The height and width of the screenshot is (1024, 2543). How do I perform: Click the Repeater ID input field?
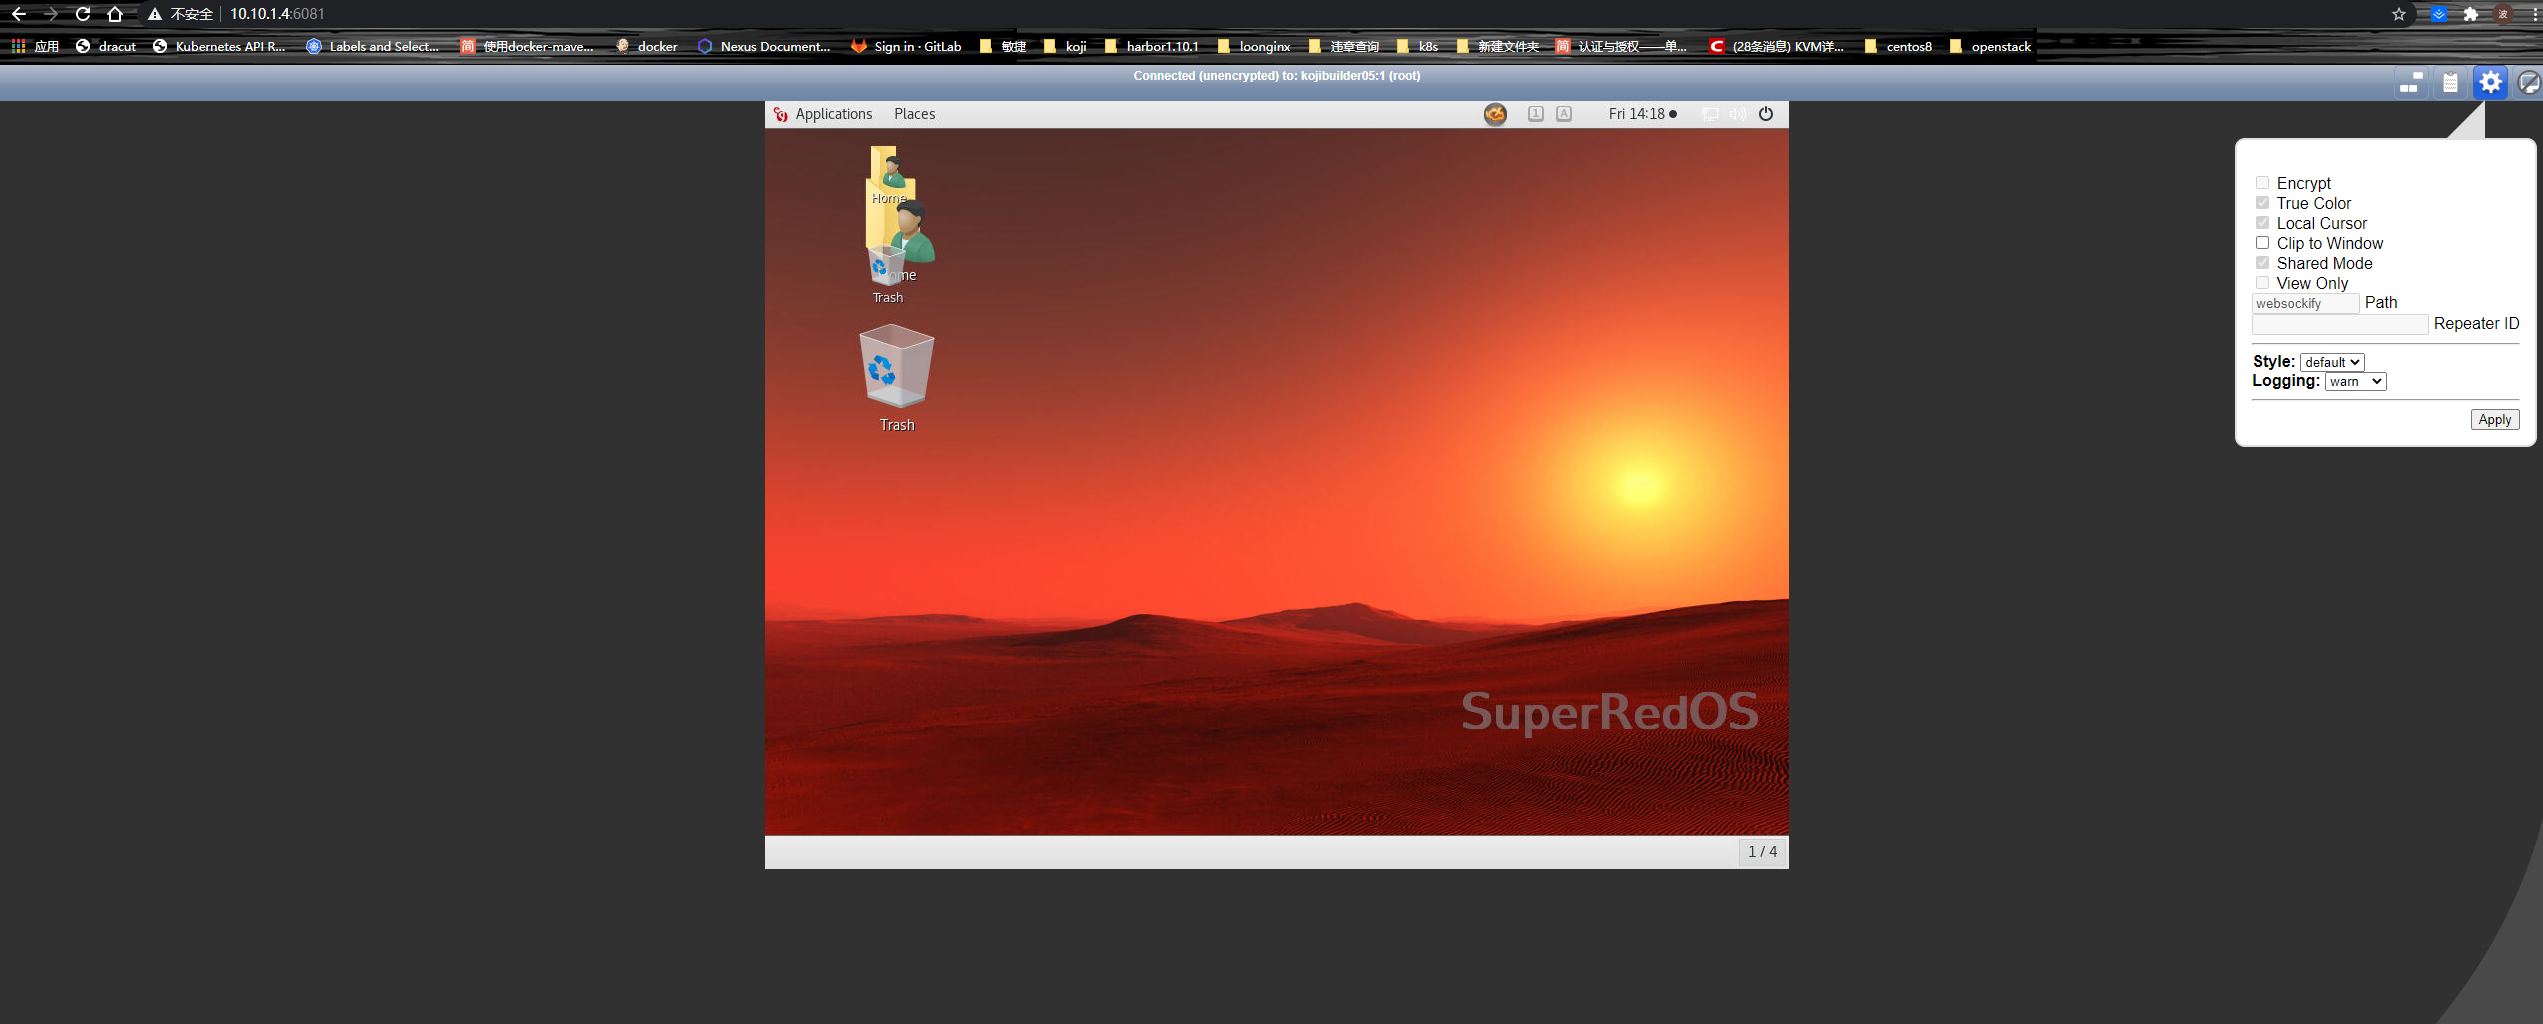point(2339,324)
